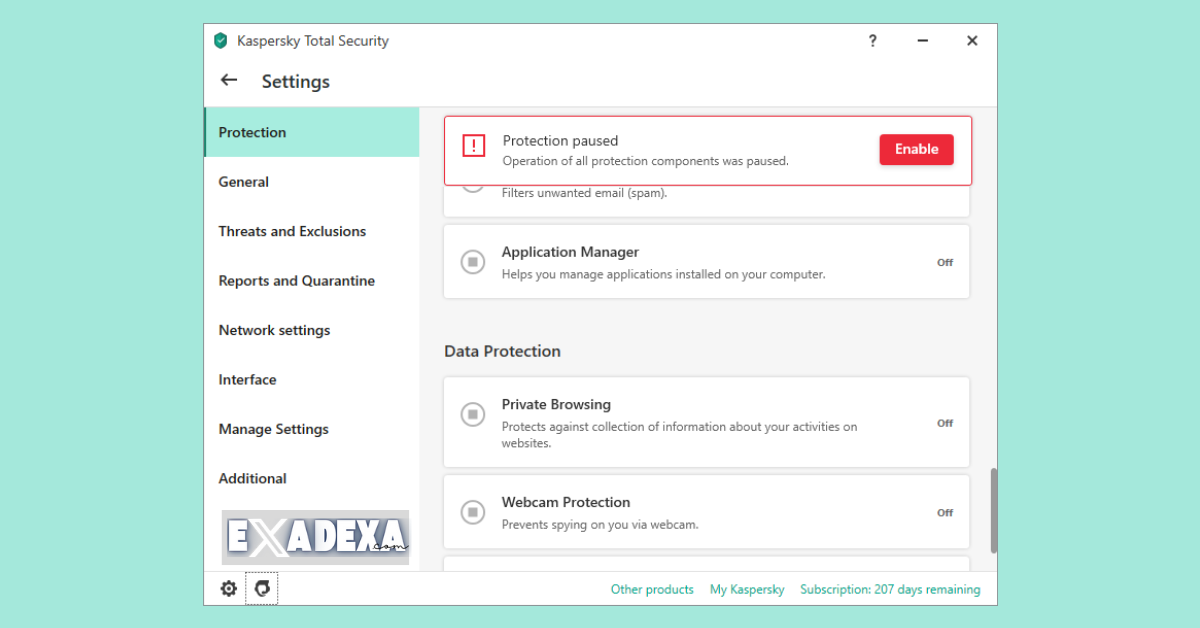The height and width of the screenshot is (628, 1200).
Task: Open help via the question mark icon
Action: coord(872,40)
